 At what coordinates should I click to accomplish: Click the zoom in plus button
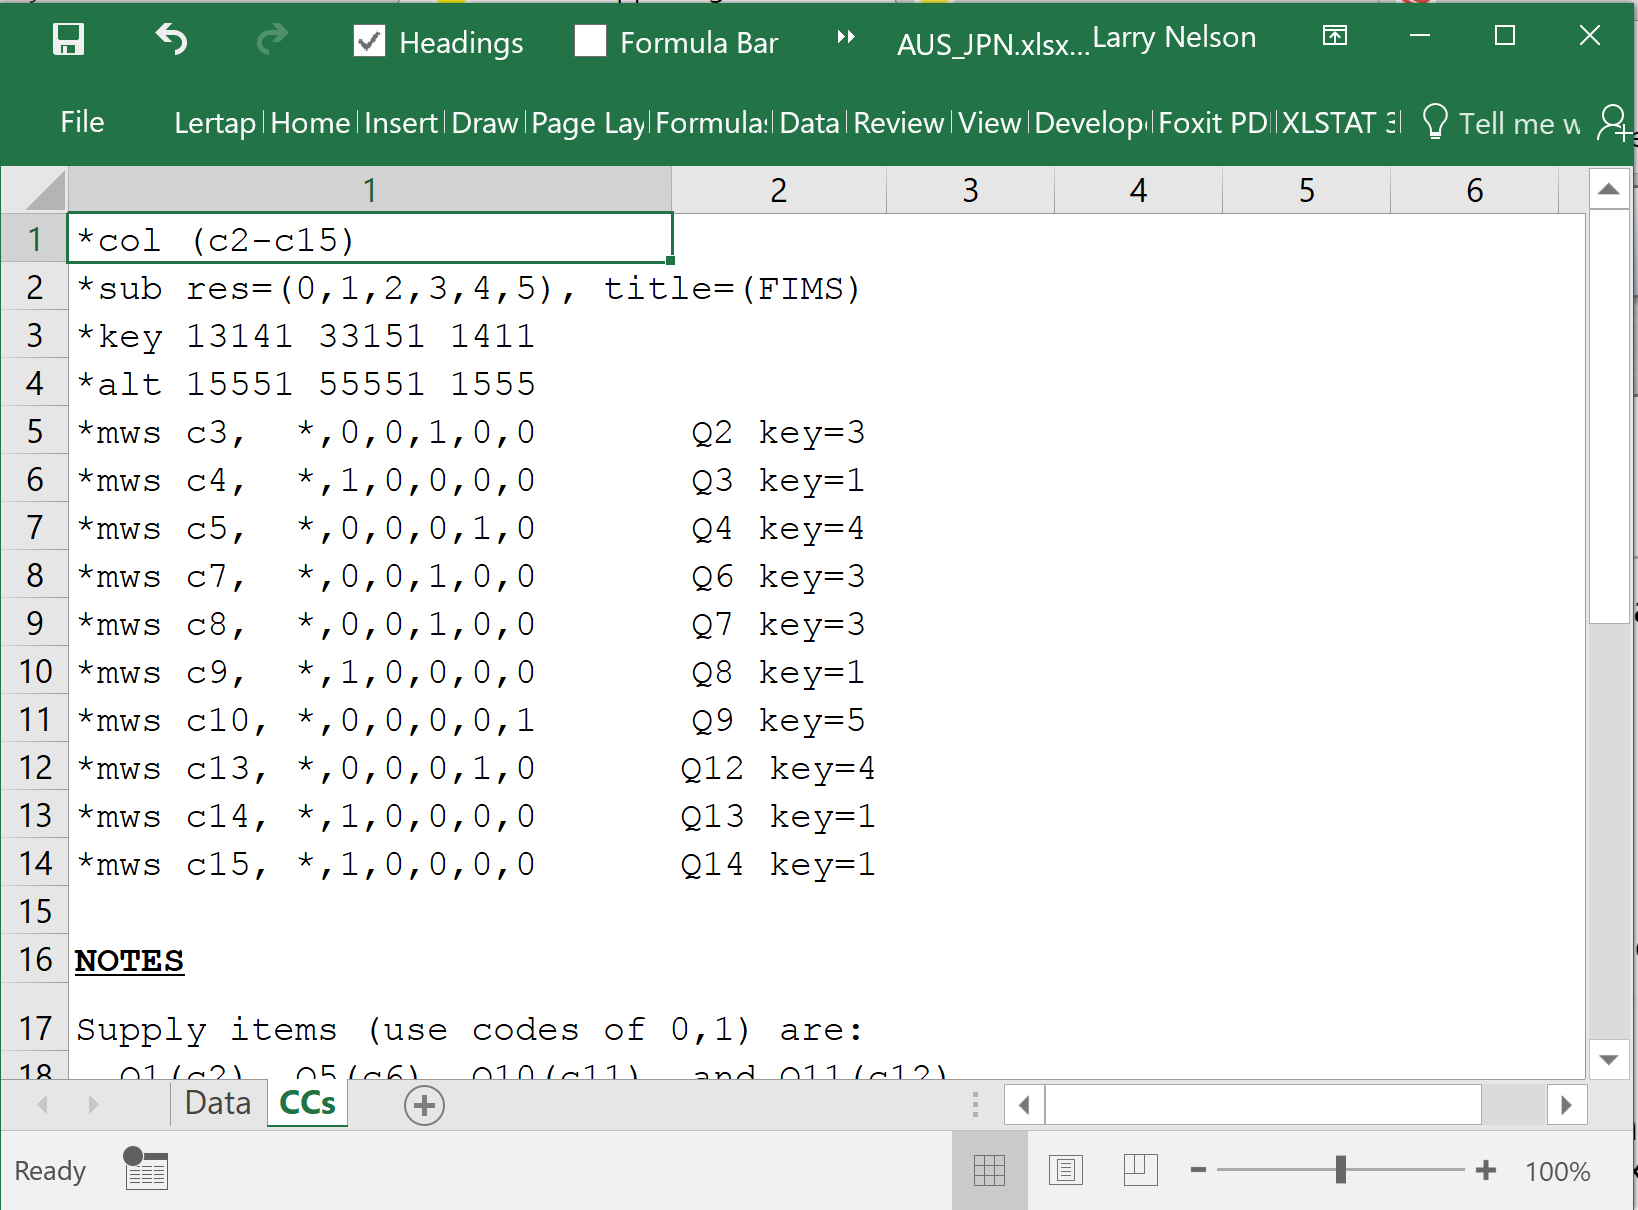click(1486, 1170)
